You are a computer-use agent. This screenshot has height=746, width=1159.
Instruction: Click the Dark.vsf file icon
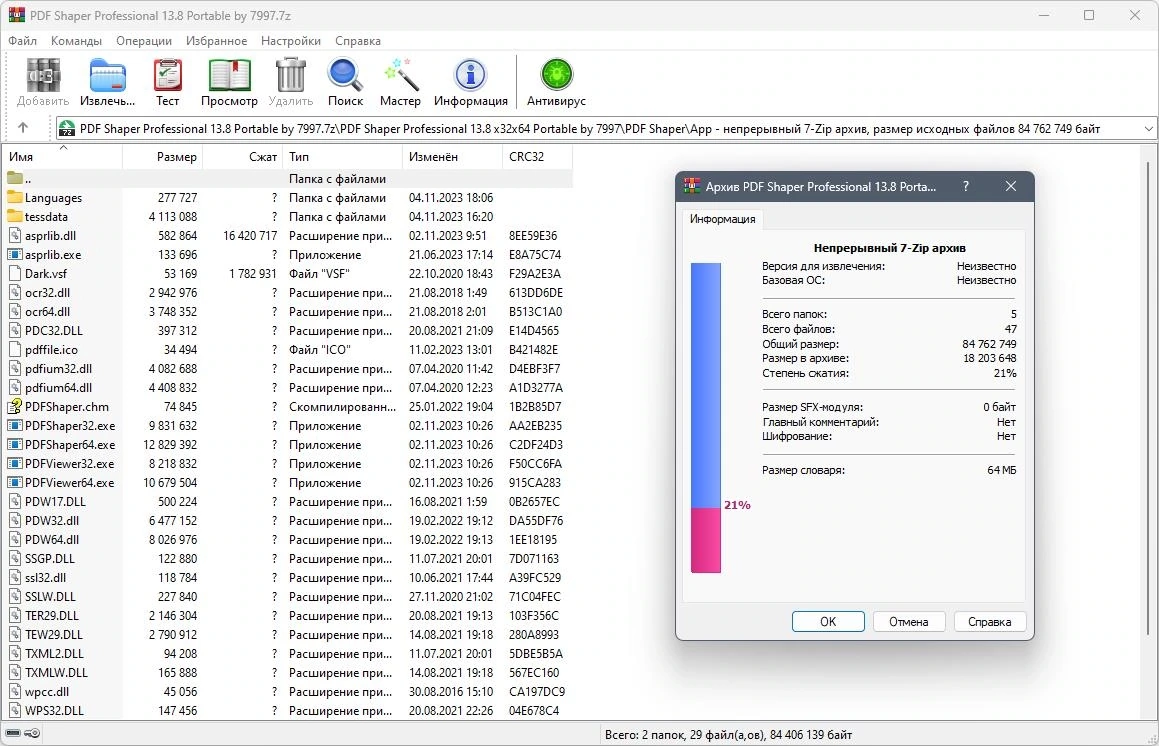tap(15, 274)
